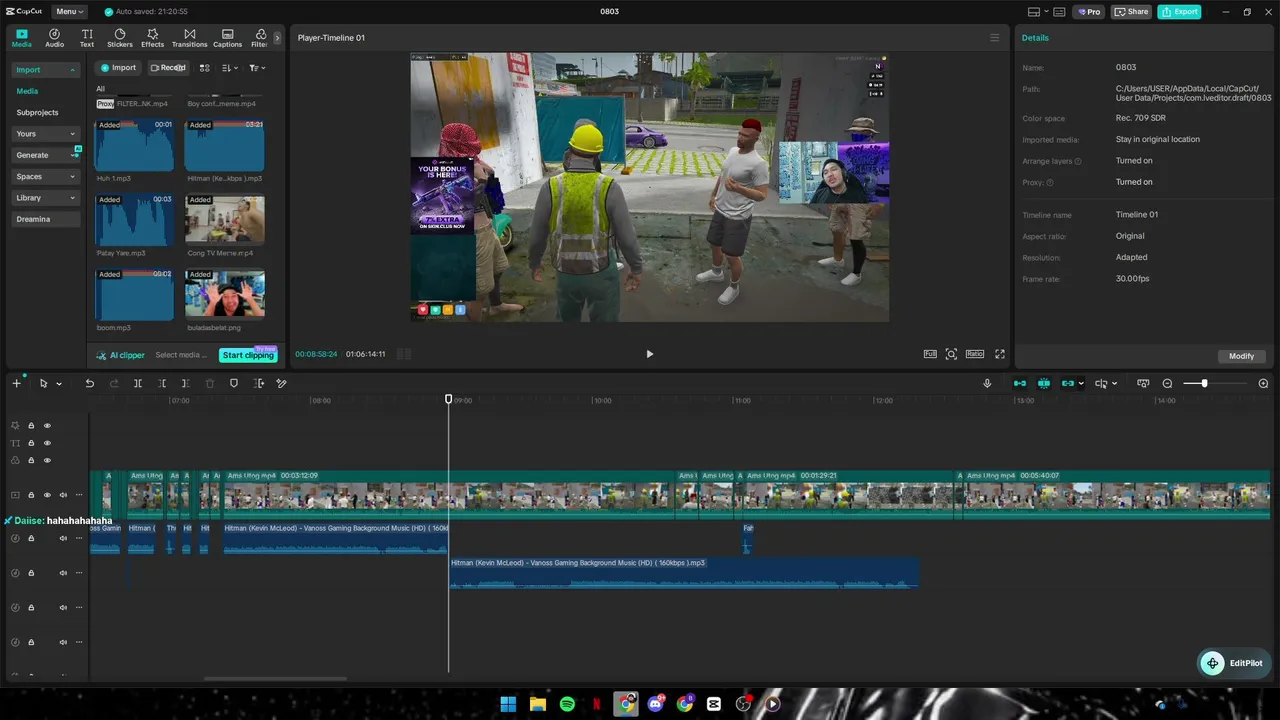
Task: Click the Record button
Action: pos(168,68)
